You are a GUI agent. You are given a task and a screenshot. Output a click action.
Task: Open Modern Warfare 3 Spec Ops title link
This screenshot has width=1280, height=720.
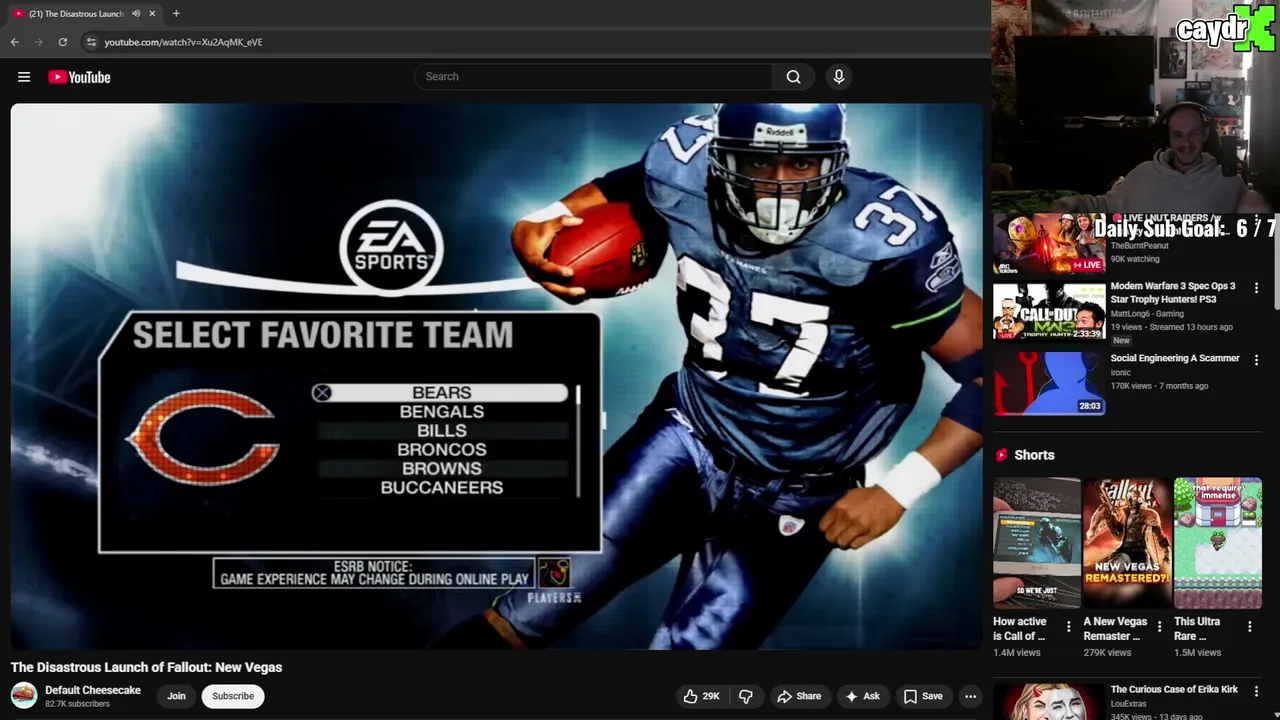tap(1173, 292)
